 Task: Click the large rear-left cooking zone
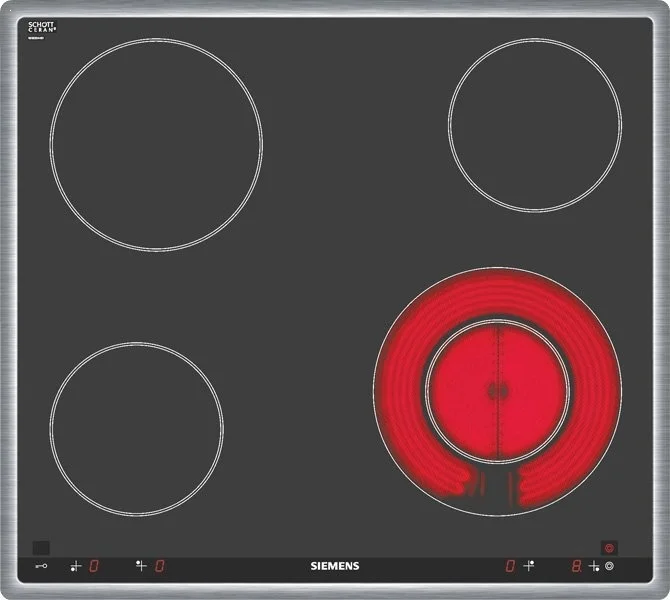coord(156,145)
